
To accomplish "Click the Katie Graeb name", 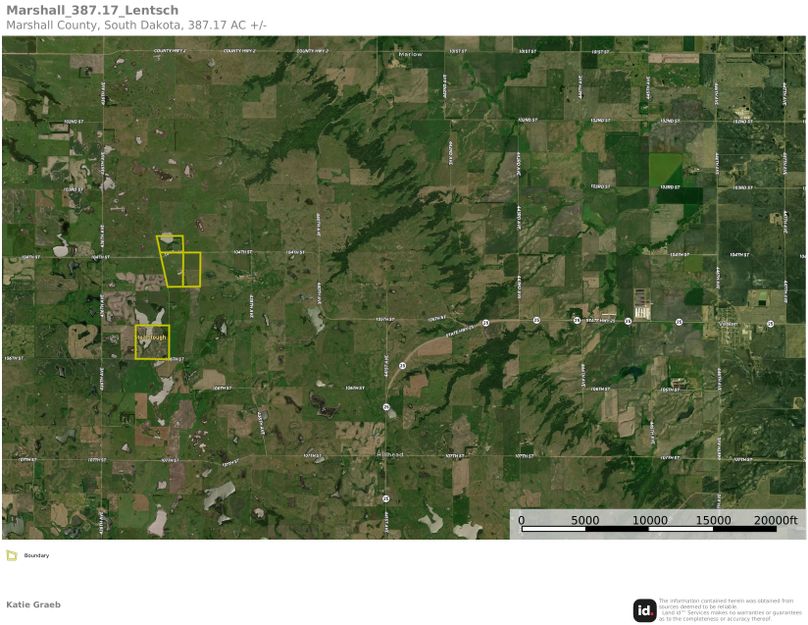I will 33,604.
